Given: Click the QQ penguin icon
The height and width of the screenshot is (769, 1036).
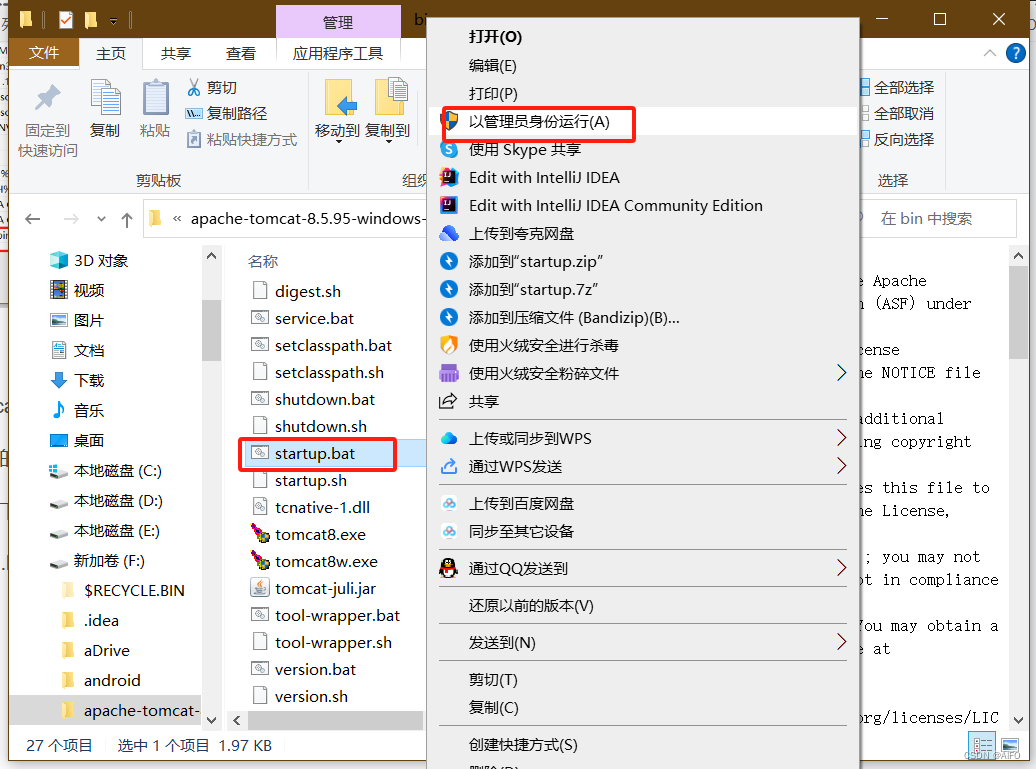Looking at the screenshot, I should tap(449, 568).
